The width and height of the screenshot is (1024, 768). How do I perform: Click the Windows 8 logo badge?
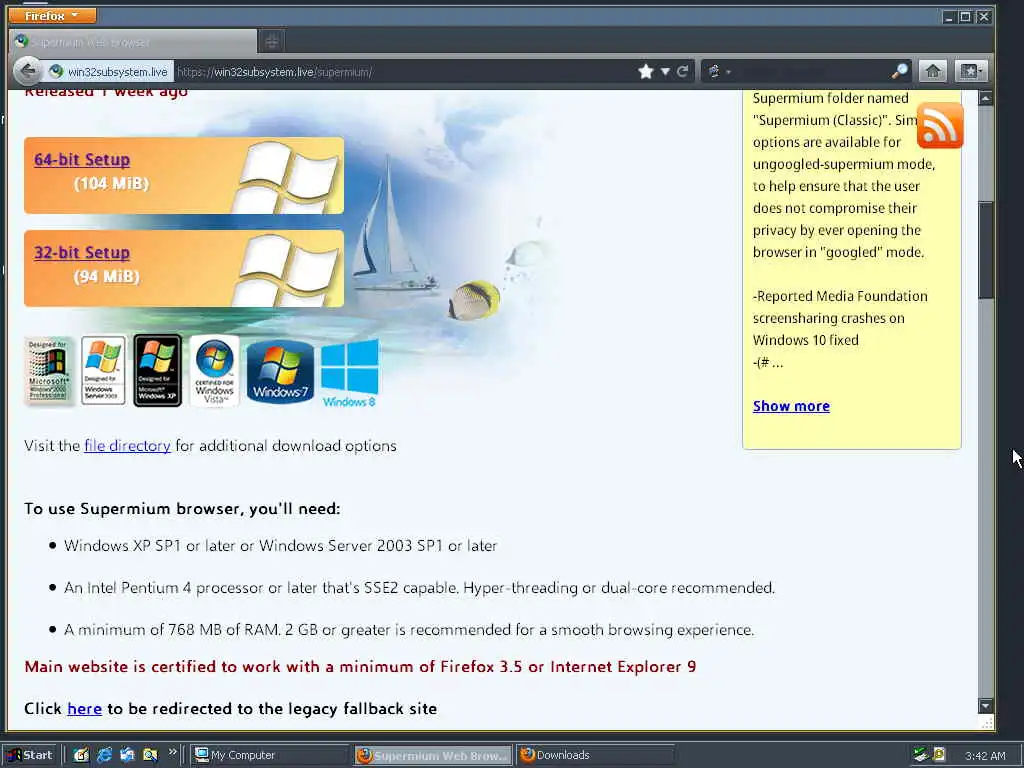tap(349, 372)
